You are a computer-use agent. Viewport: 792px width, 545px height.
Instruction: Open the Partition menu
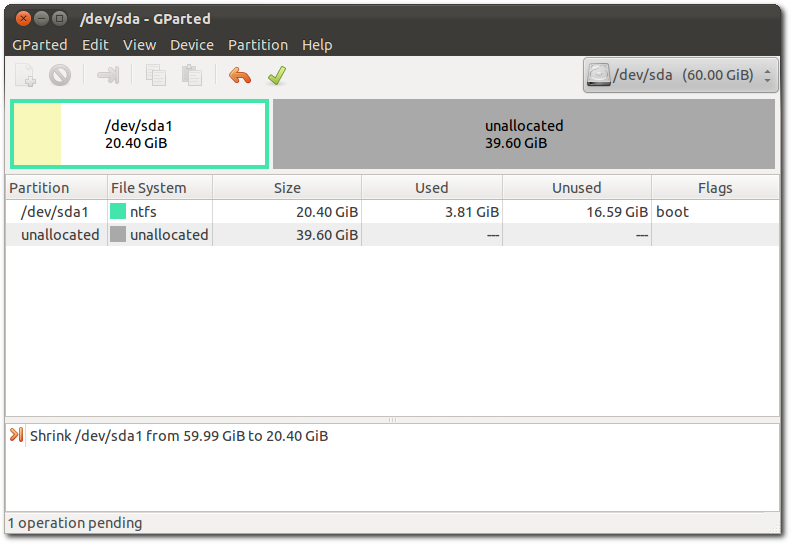[258, 45]
